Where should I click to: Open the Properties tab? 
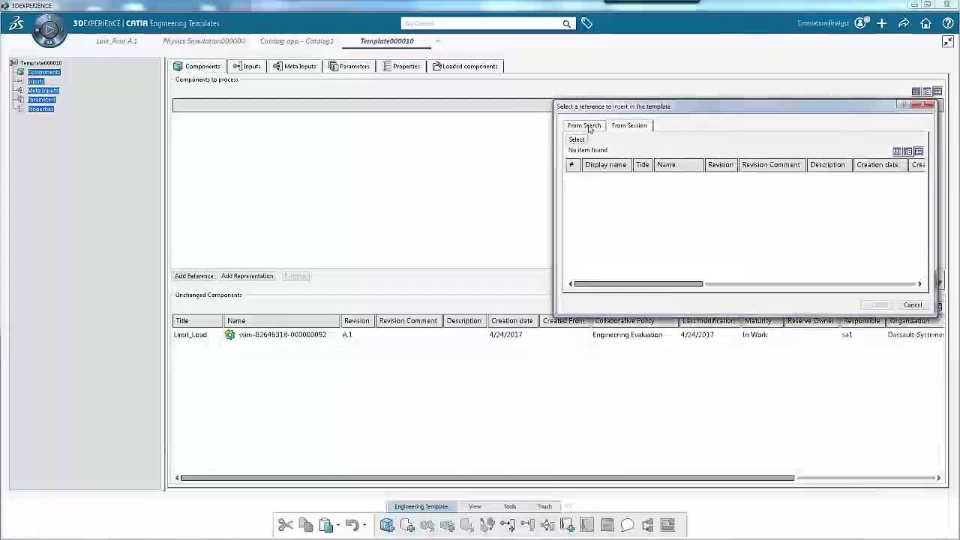401,66
